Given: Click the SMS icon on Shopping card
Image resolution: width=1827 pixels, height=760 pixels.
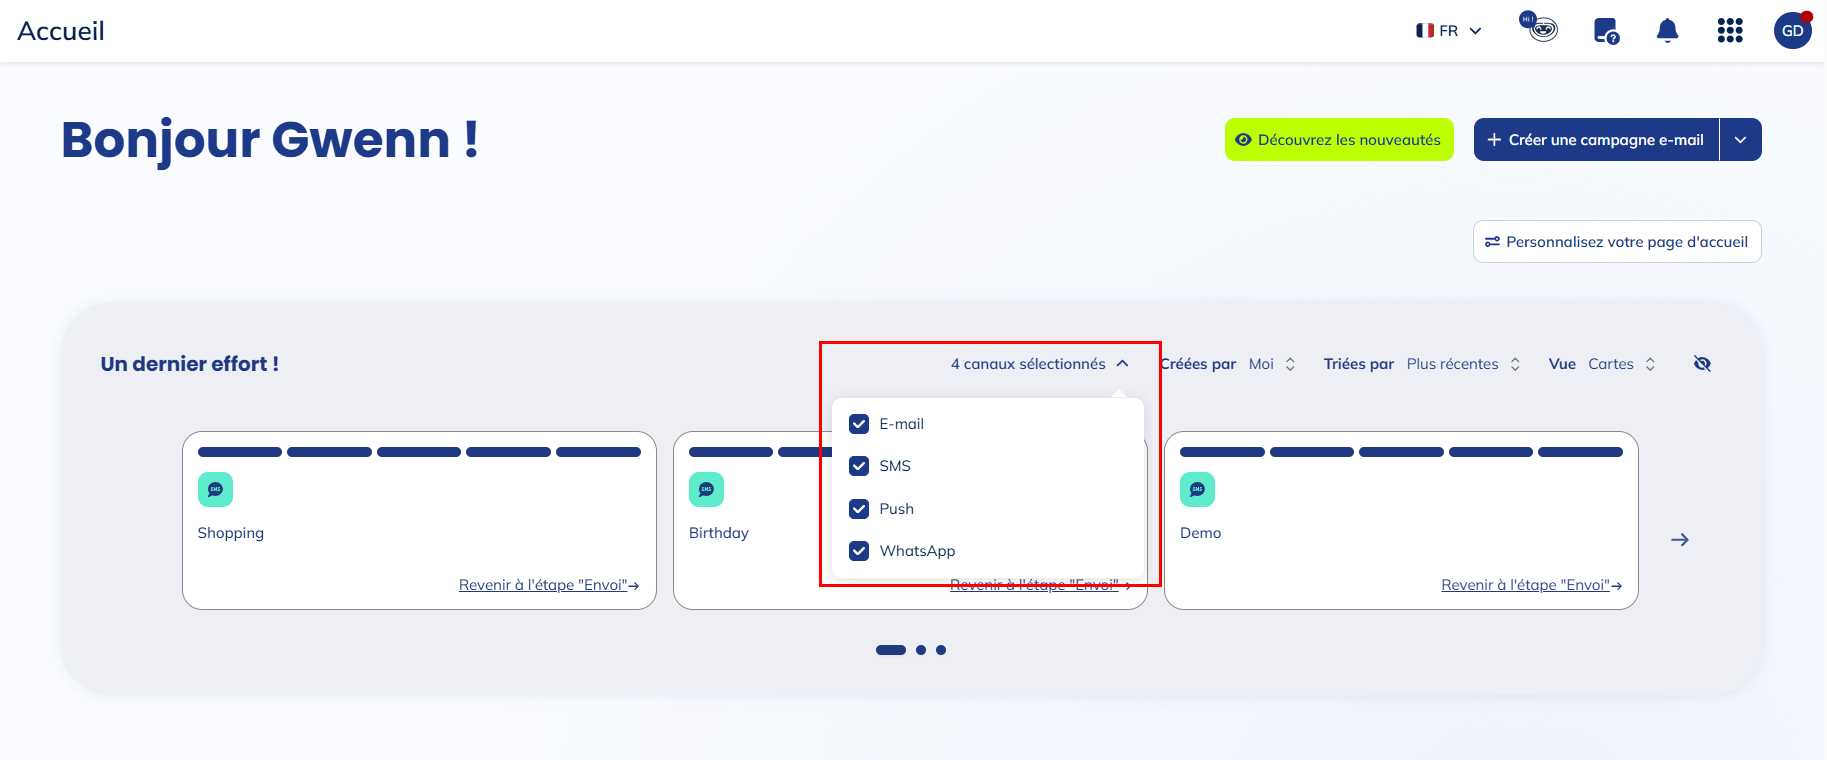Looking at the screenshot, I should (215, 489).
